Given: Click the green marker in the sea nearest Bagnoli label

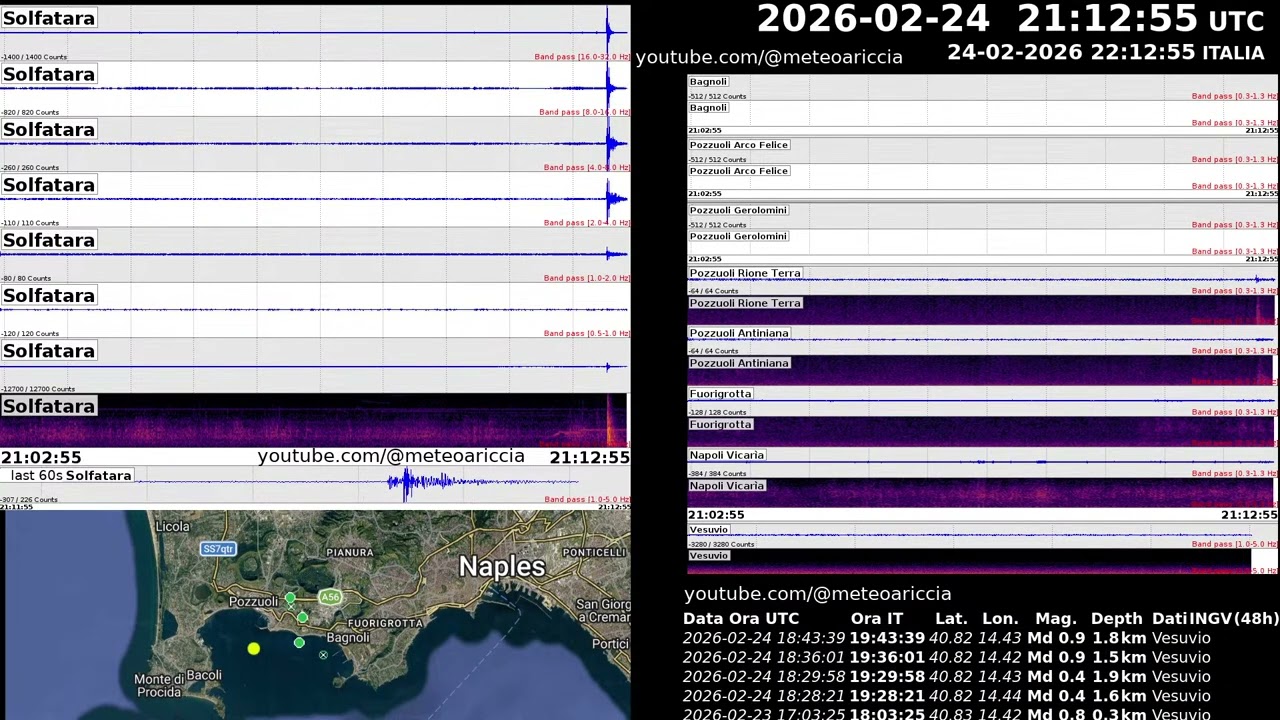Looking at the screenshot, I should (x=299, y=643).
